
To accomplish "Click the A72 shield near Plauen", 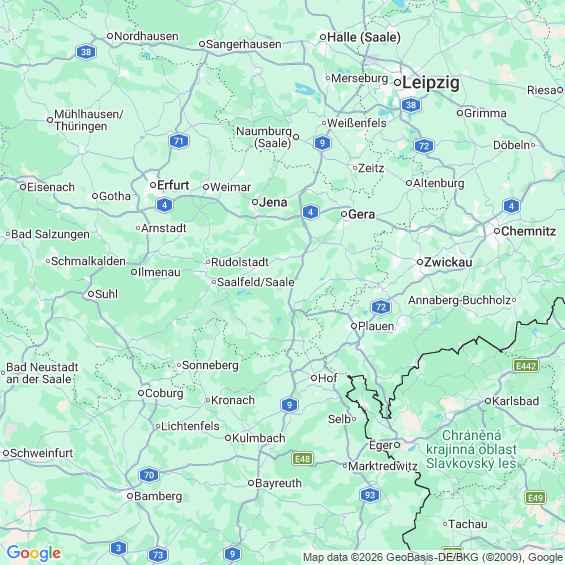I will pos(381,307).
